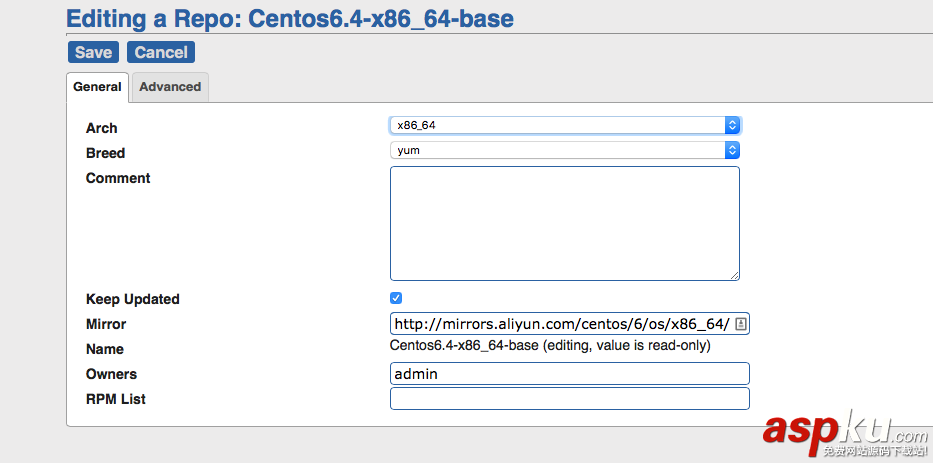Click the read-only Name value text
This screenshot has width=933, height=463.
(x=549, y=346)
